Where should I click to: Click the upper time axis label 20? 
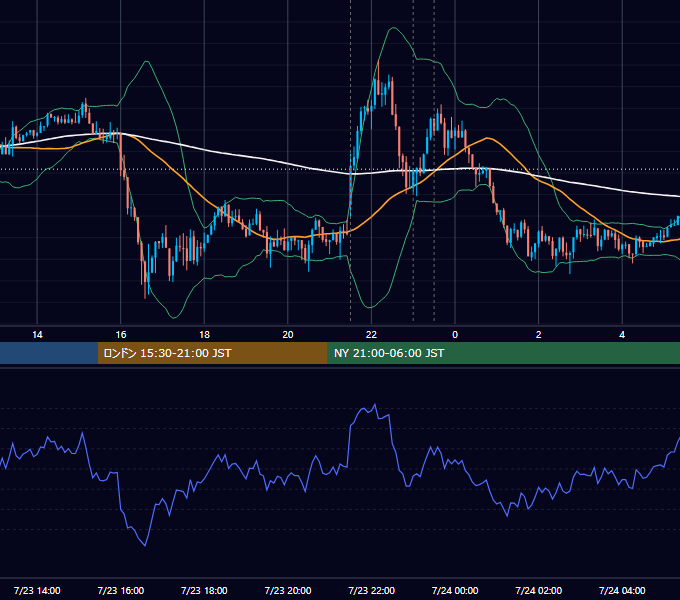pos(288,335)
